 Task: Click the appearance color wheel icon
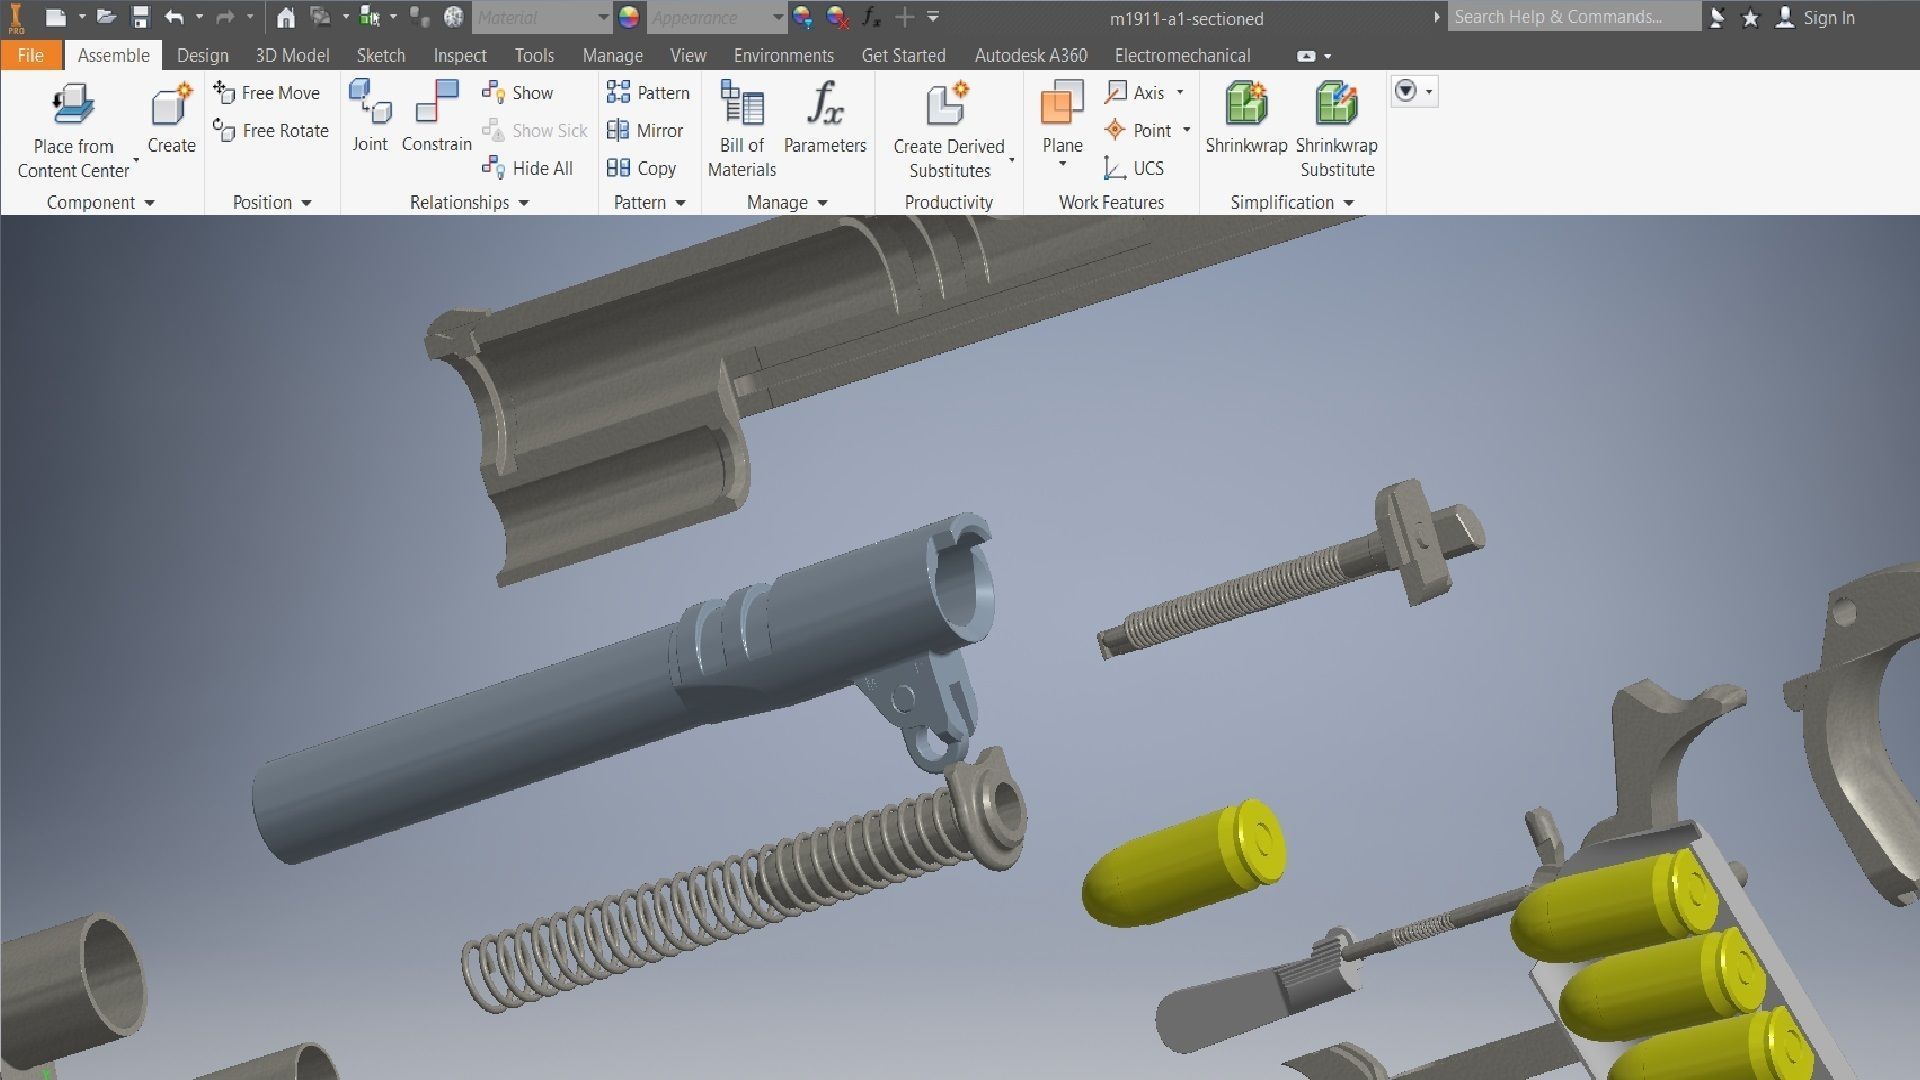pyautogui.click(x=629, y=17)
